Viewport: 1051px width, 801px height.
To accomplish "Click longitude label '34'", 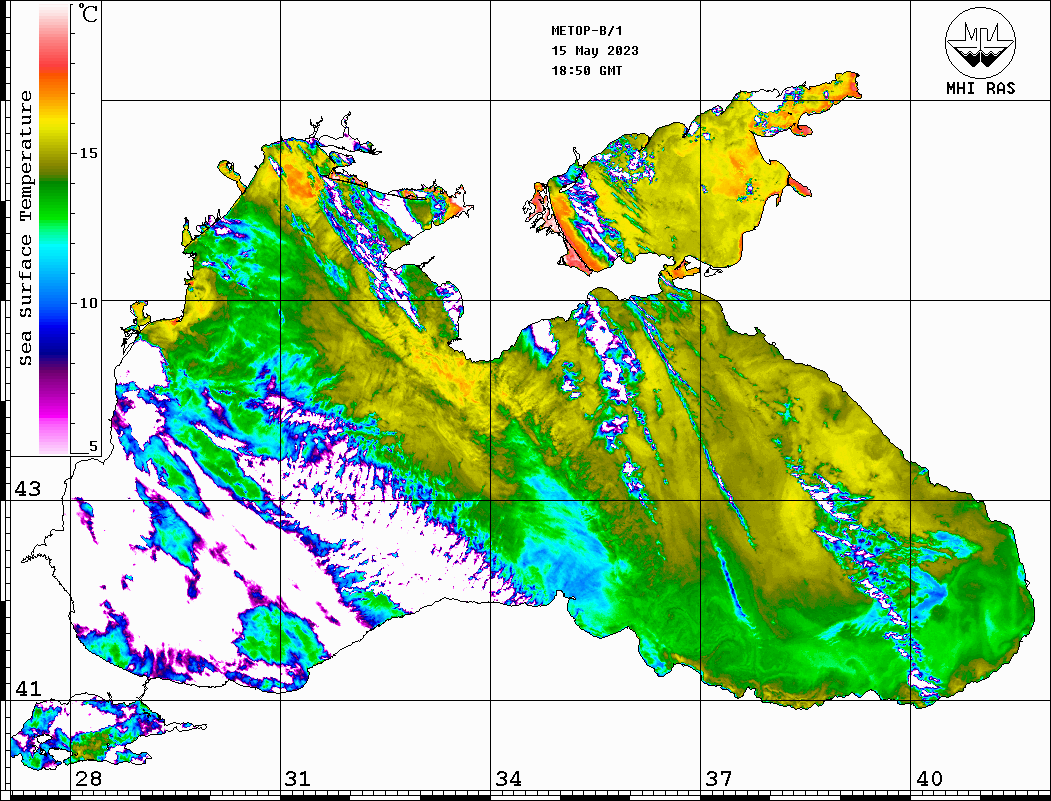I will pos(508,778).
